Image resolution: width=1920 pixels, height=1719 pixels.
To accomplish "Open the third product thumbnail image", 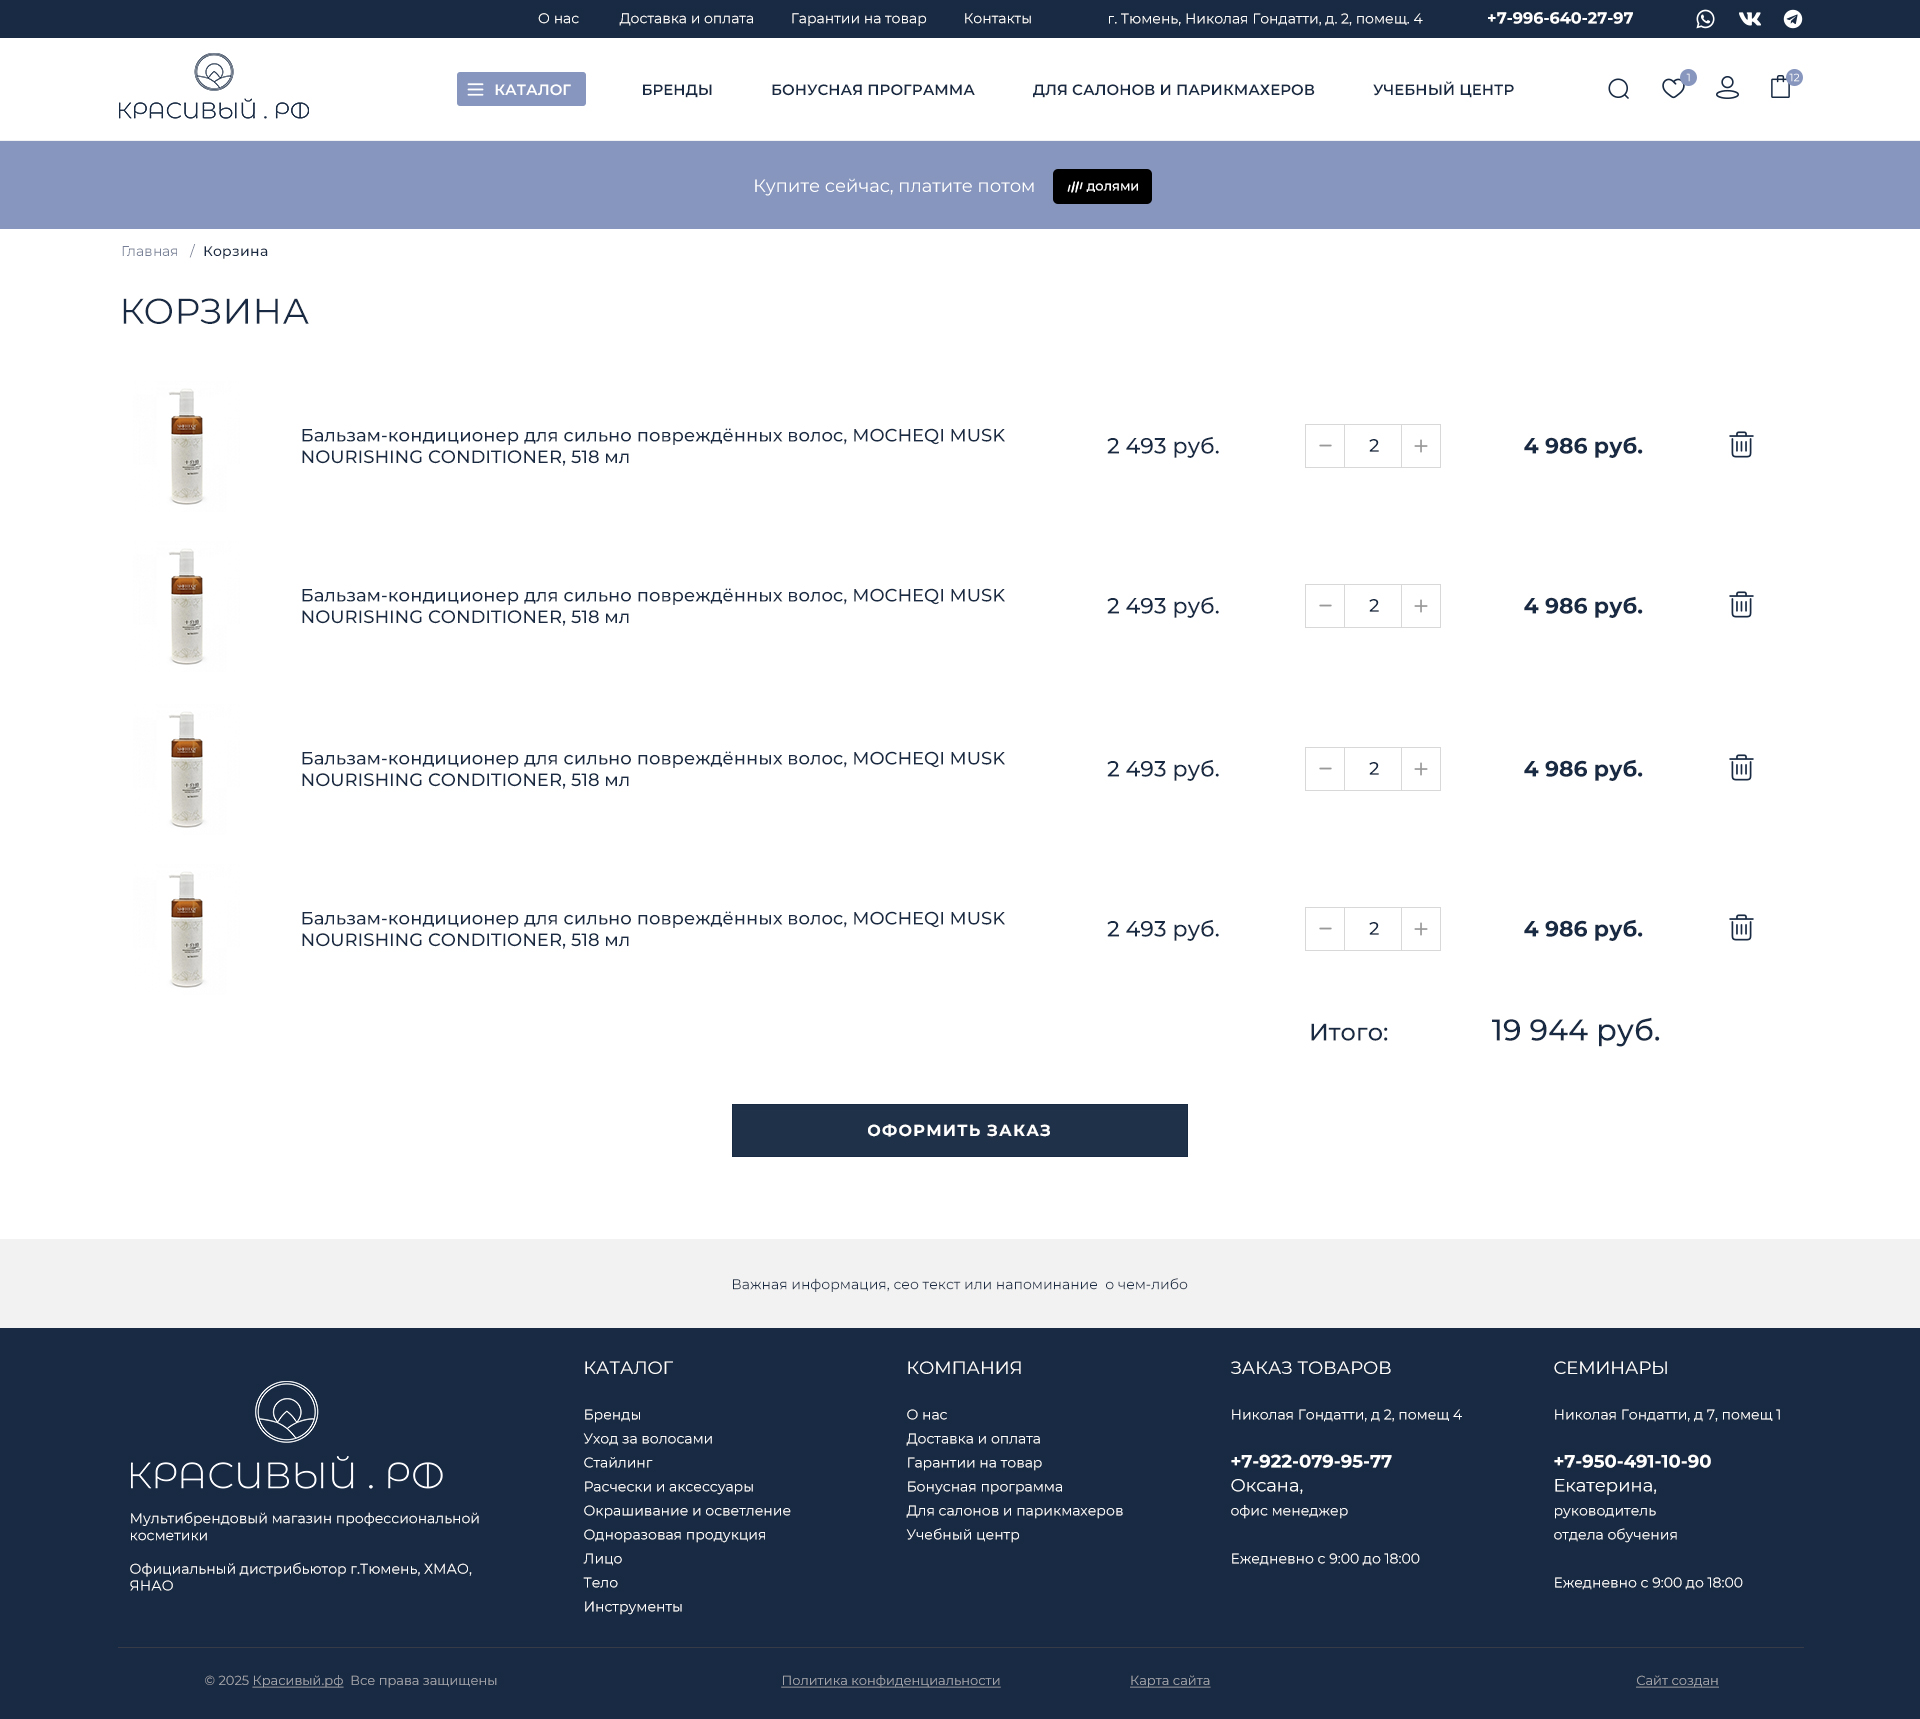I will click(x=187, y=769).
